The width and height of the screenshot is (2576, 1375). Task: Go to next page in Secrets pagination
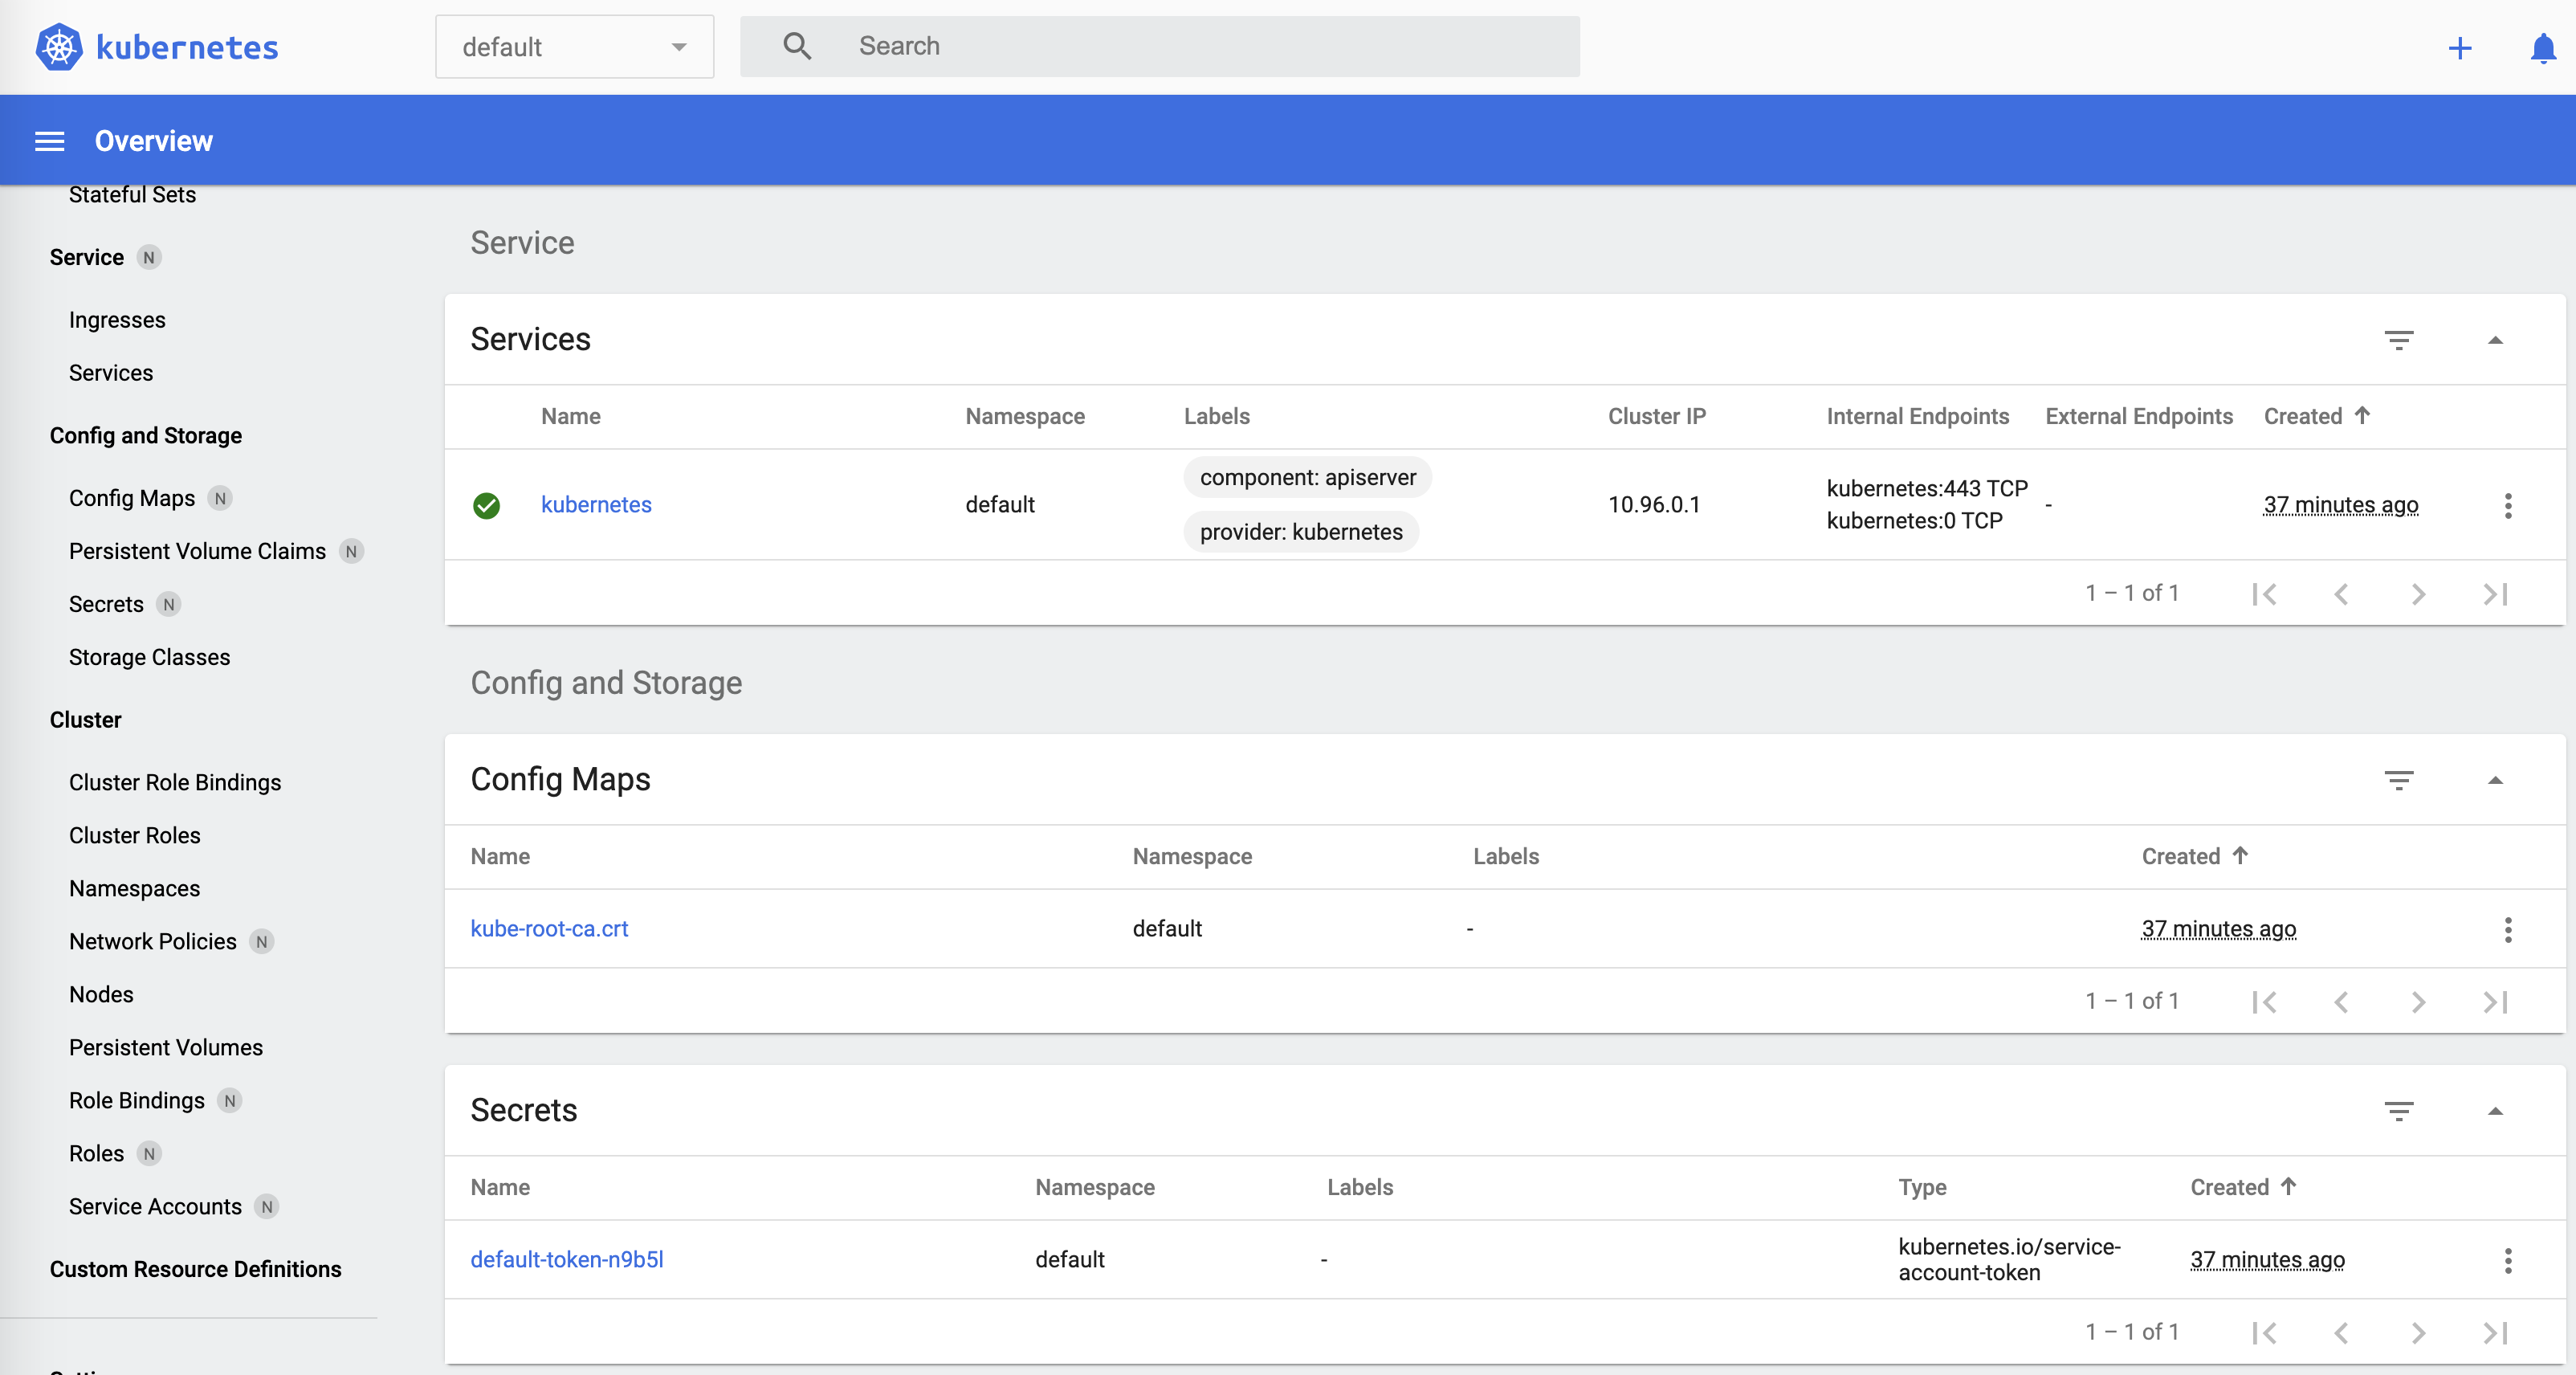[2418, 1333]
